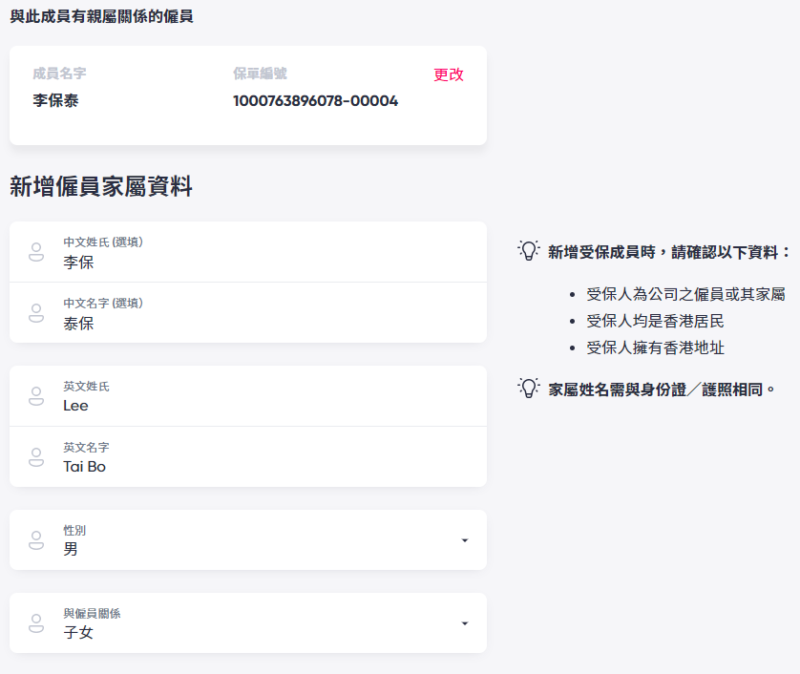Screen dimensions: 800x674
Task: Click the person icon in the 與僱員關係 field
Action: coord(36,623)
